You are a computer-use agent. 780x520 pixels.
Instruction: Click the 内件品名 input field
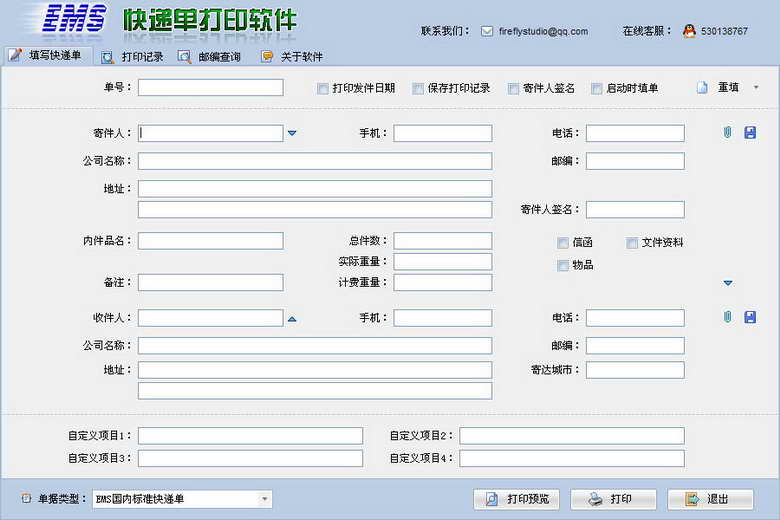211,241
